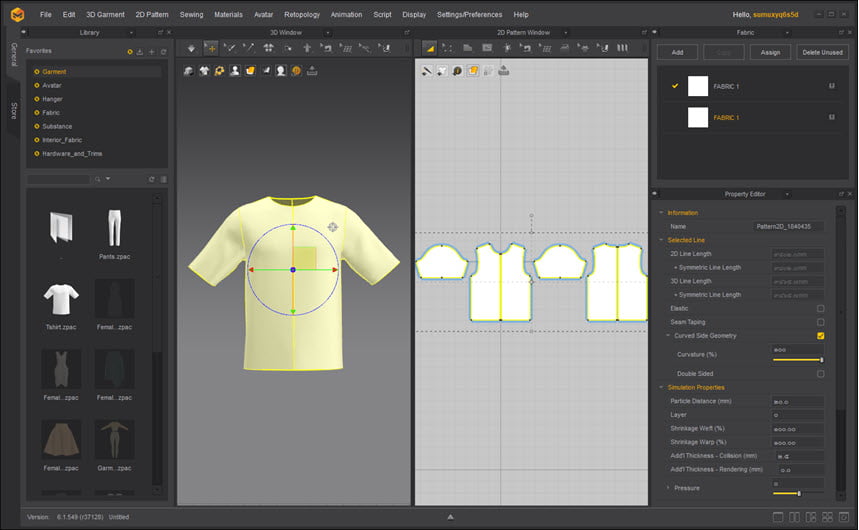This screenshot has width=859, height=530.
Task: Toggle the checkmark on first FABRIC 1 row
Action: click(x=675, y=86)
